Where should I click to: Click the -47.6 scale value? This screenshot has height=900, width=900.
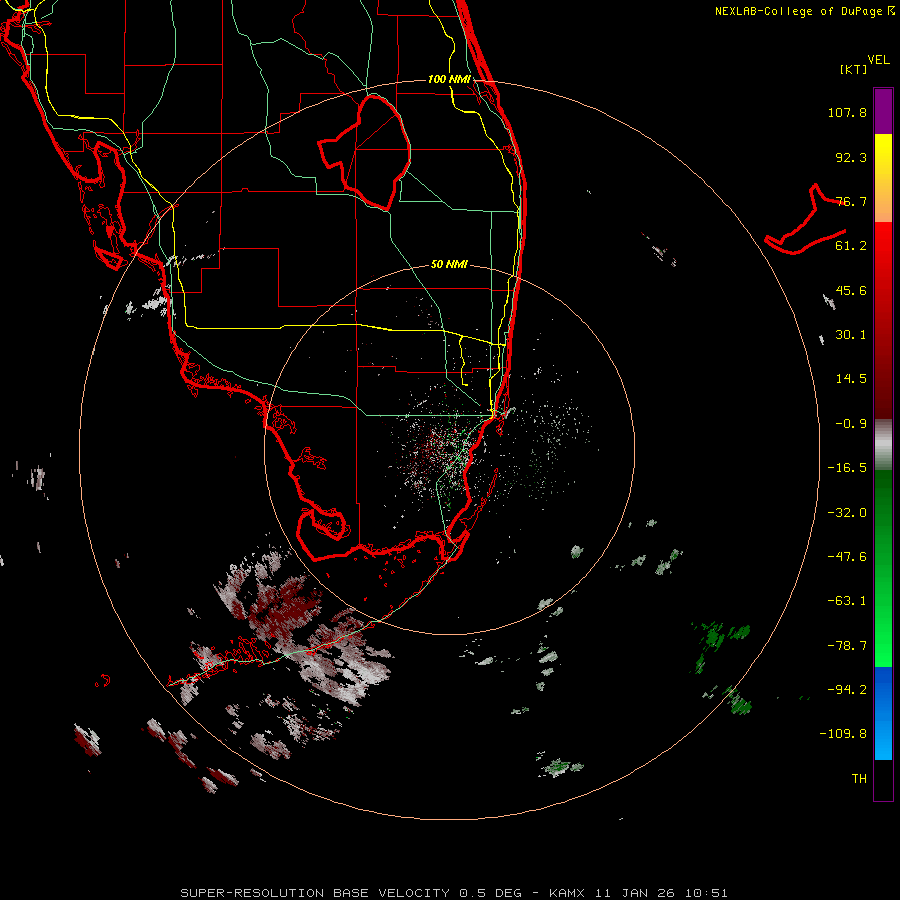[847, 557]
